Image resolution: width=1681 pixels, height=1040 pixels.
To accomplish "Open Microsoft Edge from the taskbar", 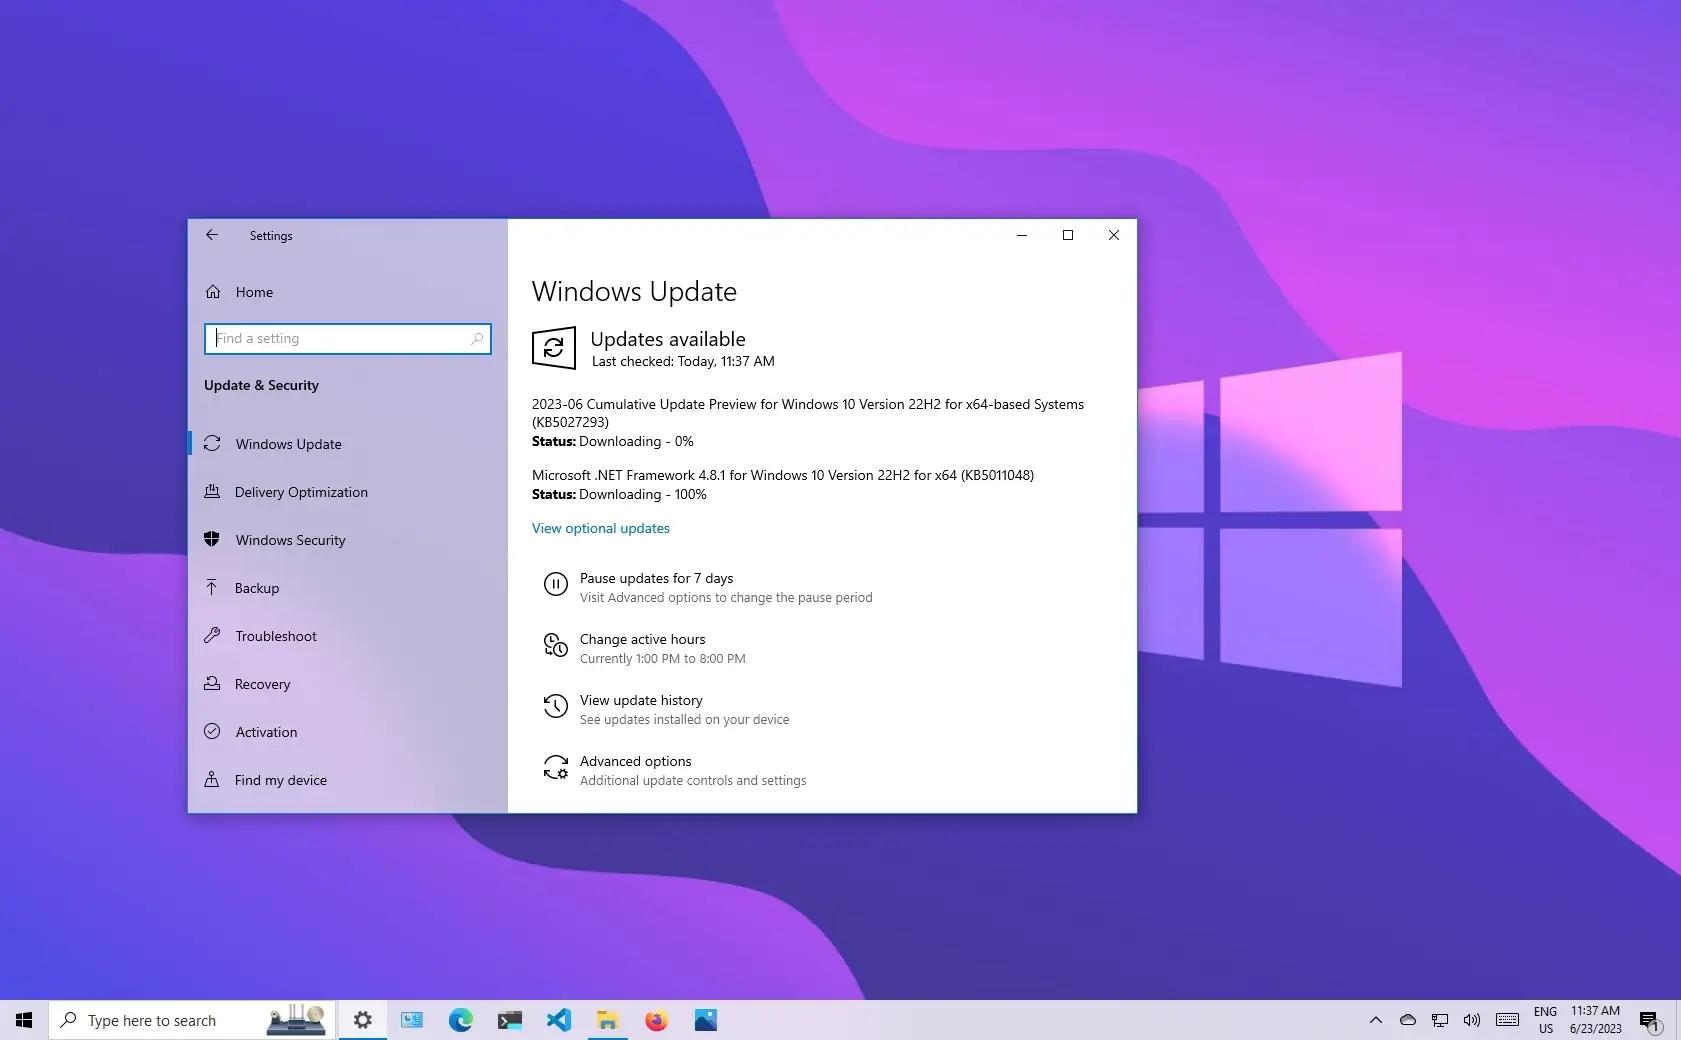I will (x=460, y=1020).
